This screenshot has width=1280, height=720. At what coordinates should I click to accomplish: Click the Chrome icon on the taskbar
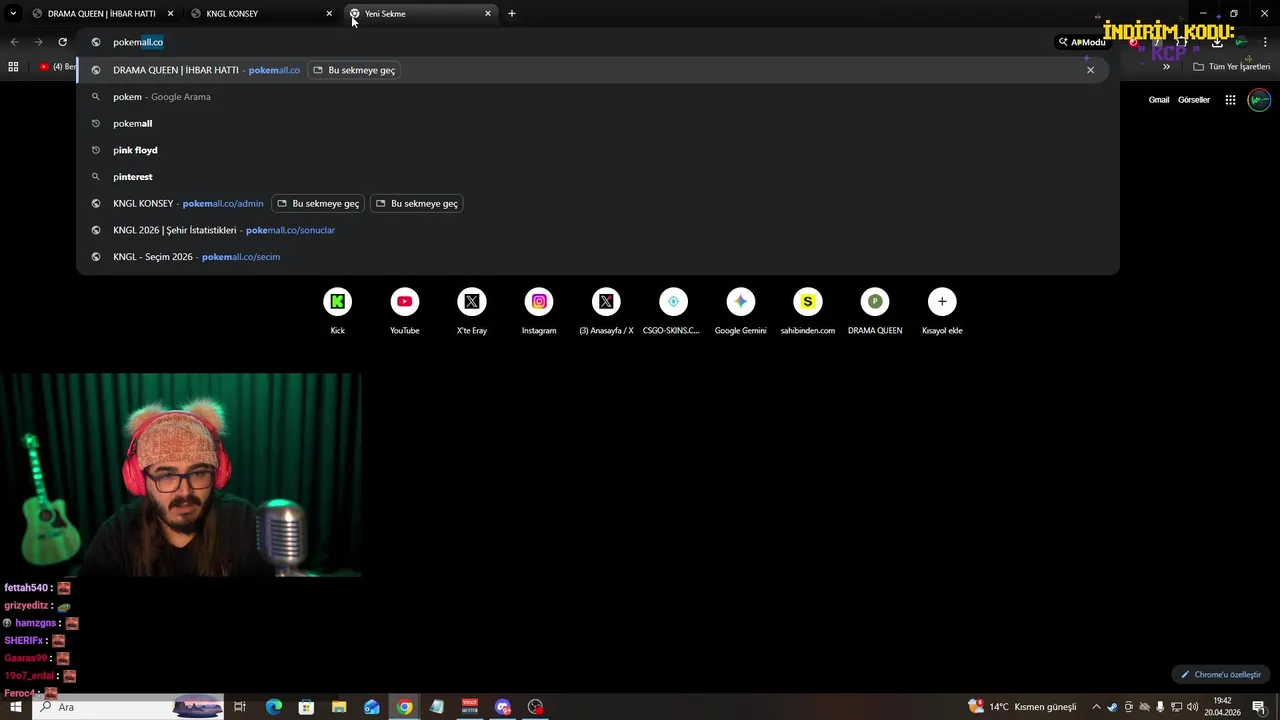[404, 707]
